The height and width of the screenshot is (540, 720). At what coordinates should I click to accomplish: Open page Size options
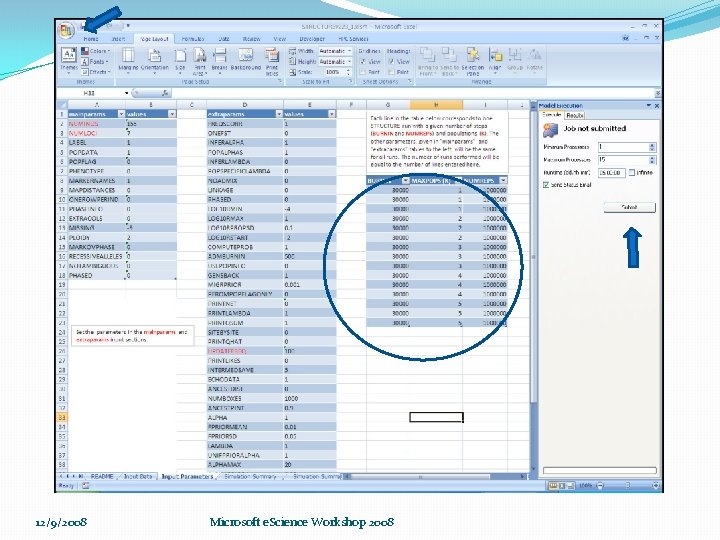tap(180, 61)
